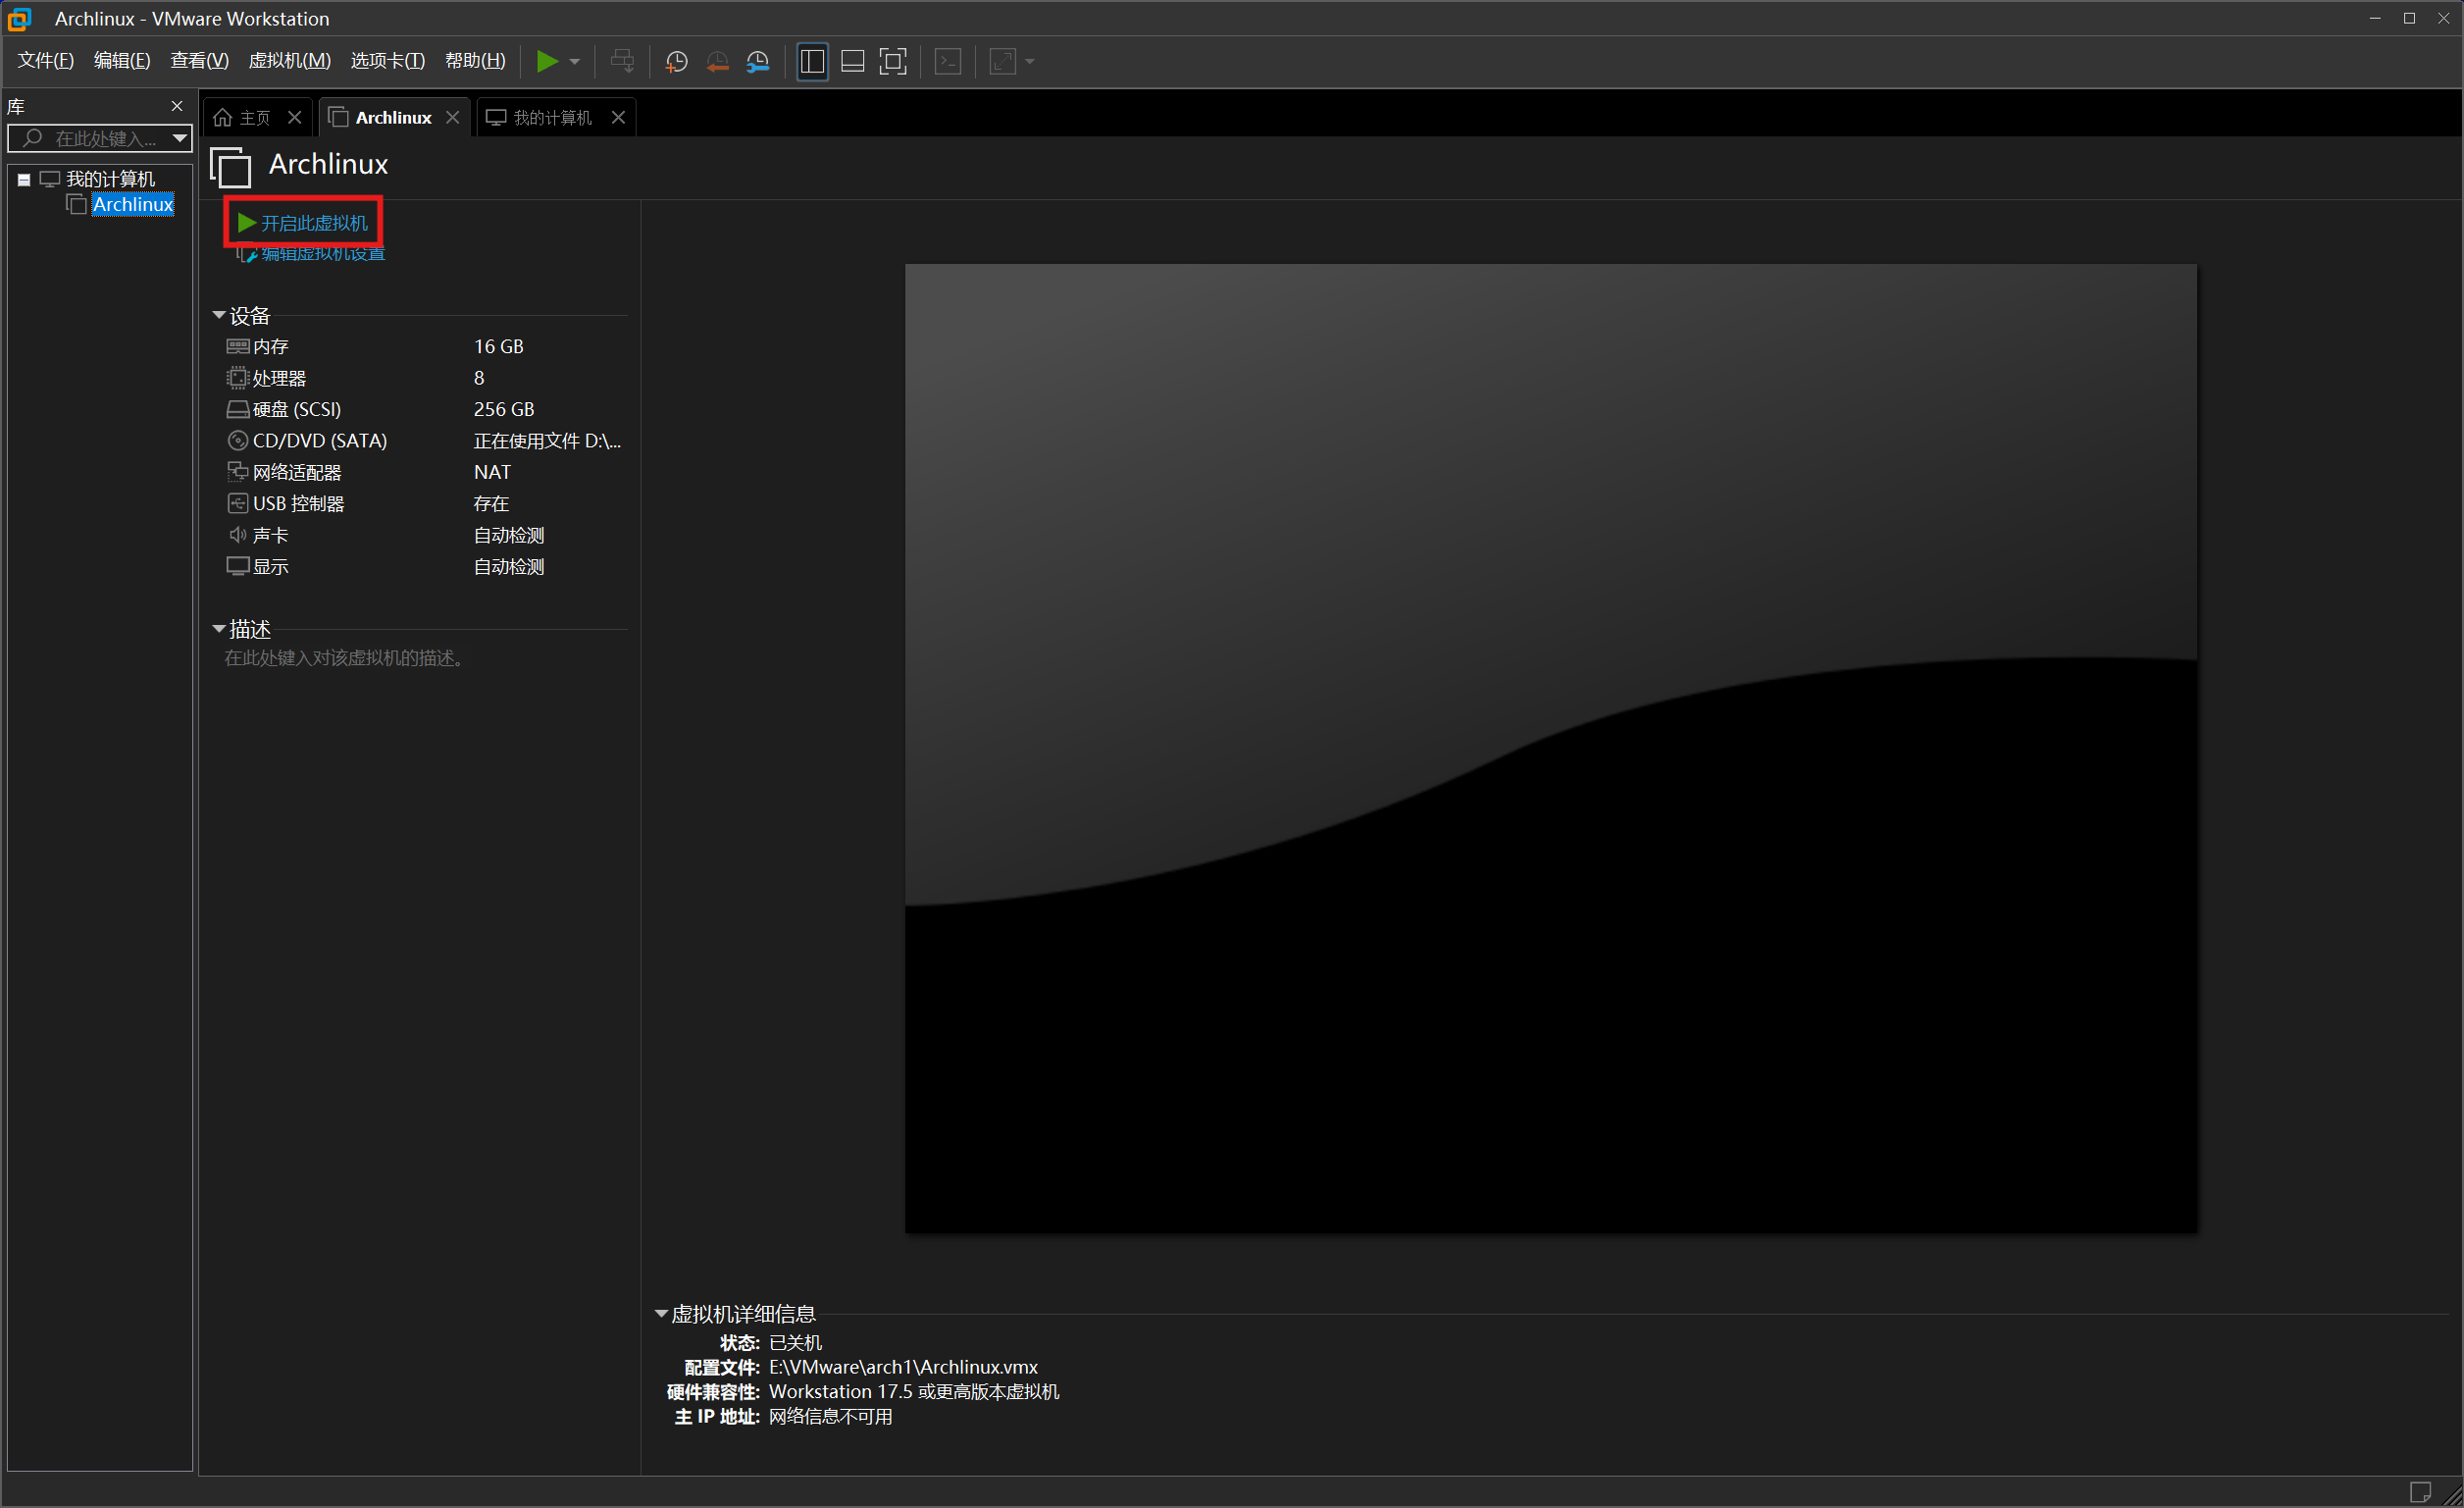Click the speaker icon beside 声卡
2464x1508 pixels.
(238, 535)
